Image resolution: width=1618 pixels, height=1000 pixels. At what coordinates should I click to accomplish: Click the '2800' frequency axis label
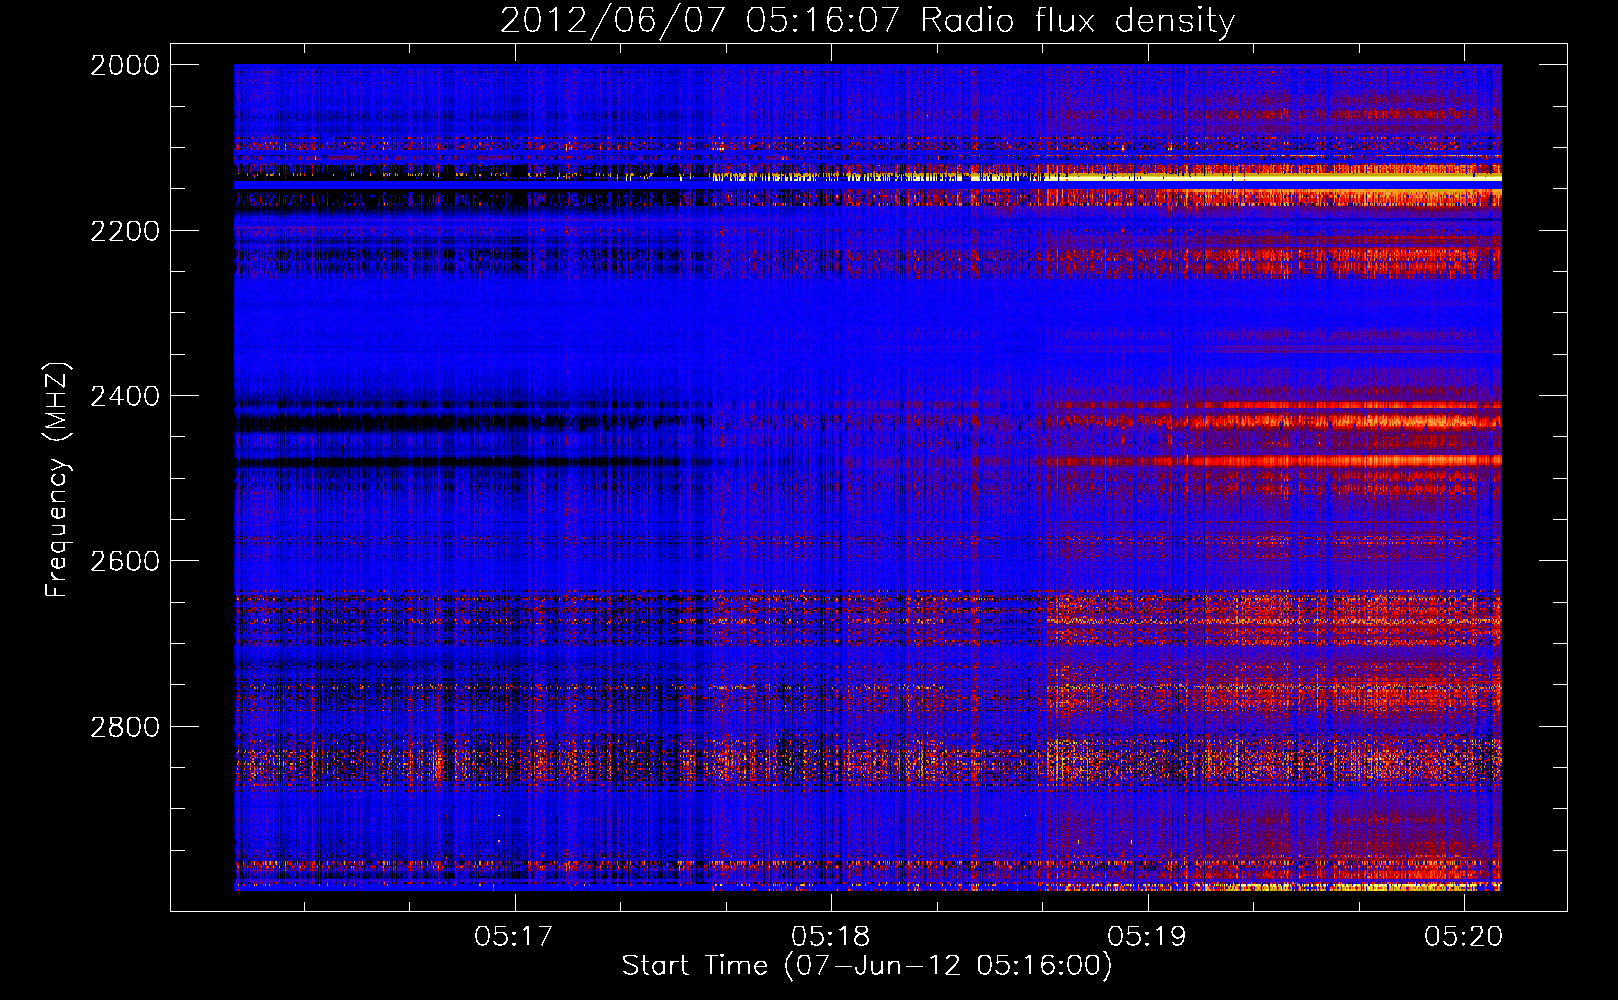125,726
